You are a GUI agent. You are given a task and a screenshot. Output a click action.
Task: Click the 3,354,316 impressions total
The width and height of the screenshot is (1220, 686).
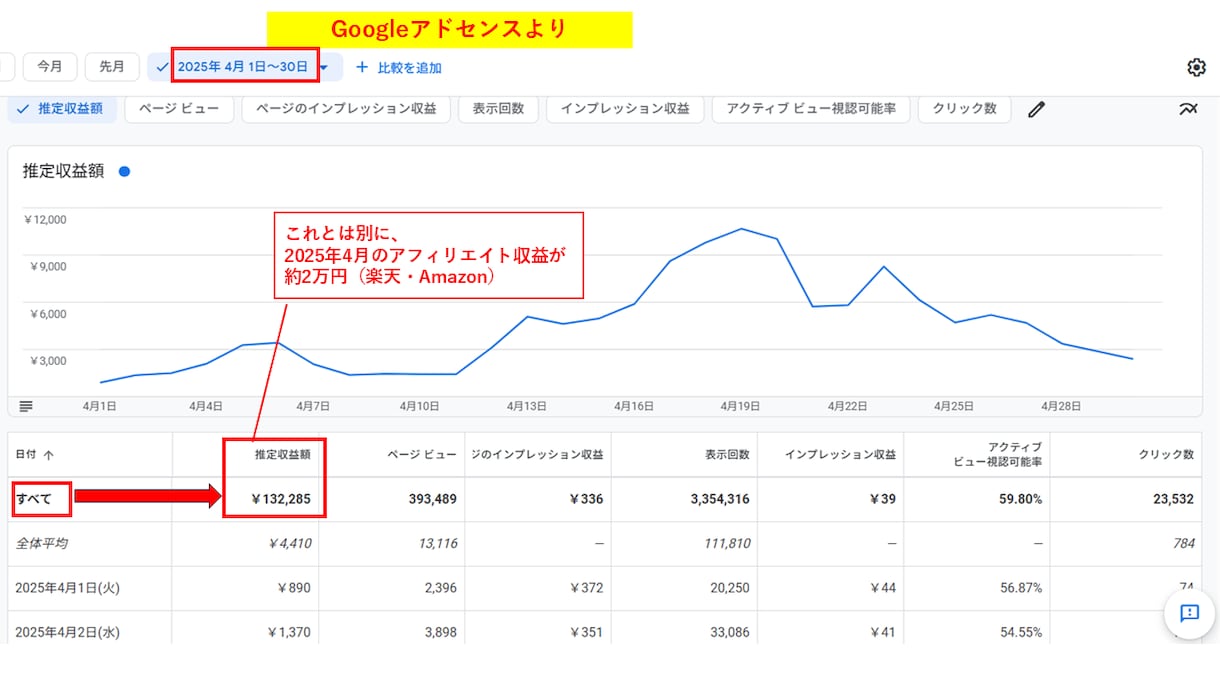point(720,499)
